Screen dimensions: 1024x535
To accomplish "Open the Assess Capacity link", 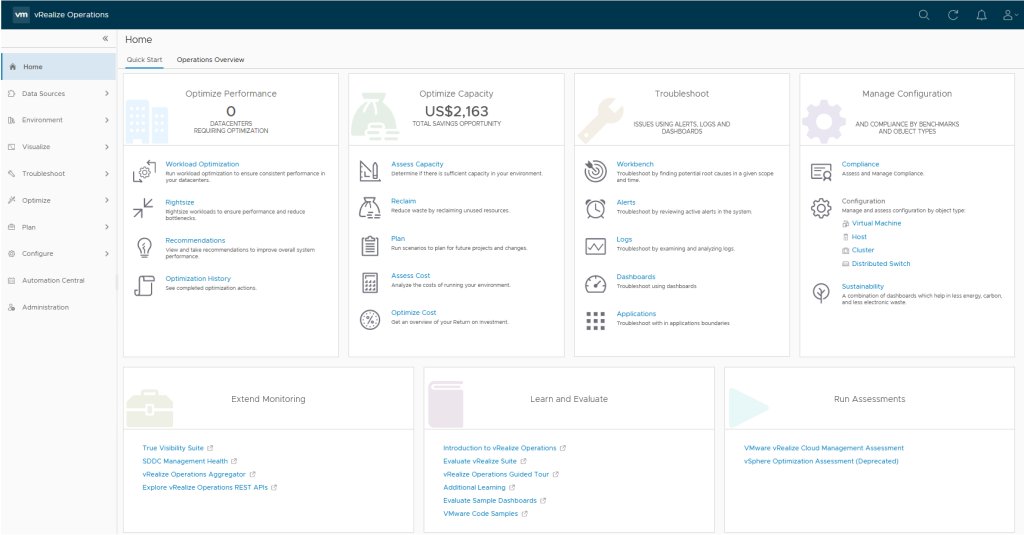I will tap(417, 164).
